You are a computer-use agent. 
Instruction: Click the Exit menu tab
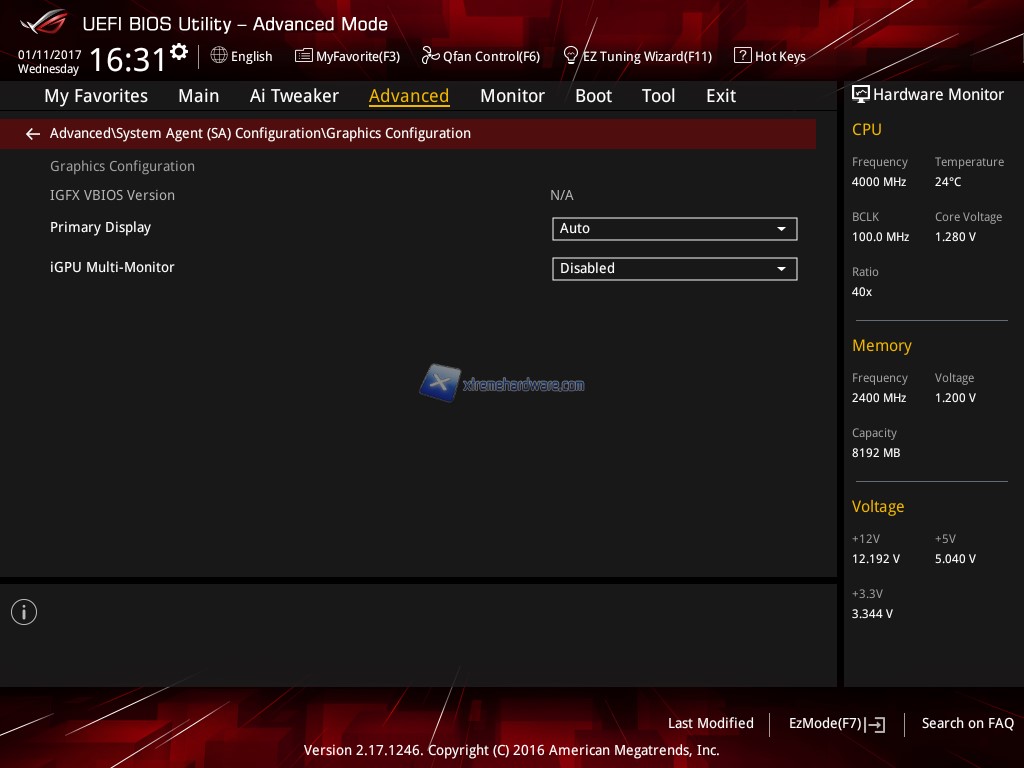(720, 96)
